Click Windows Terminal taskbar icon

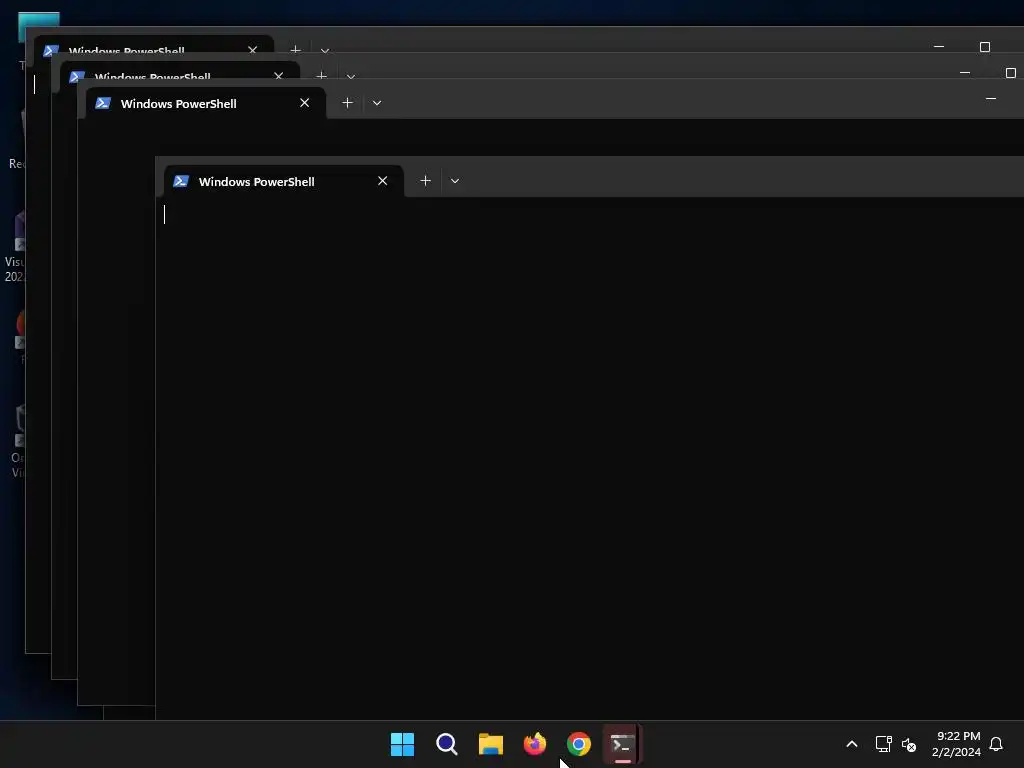click(622, 744)
